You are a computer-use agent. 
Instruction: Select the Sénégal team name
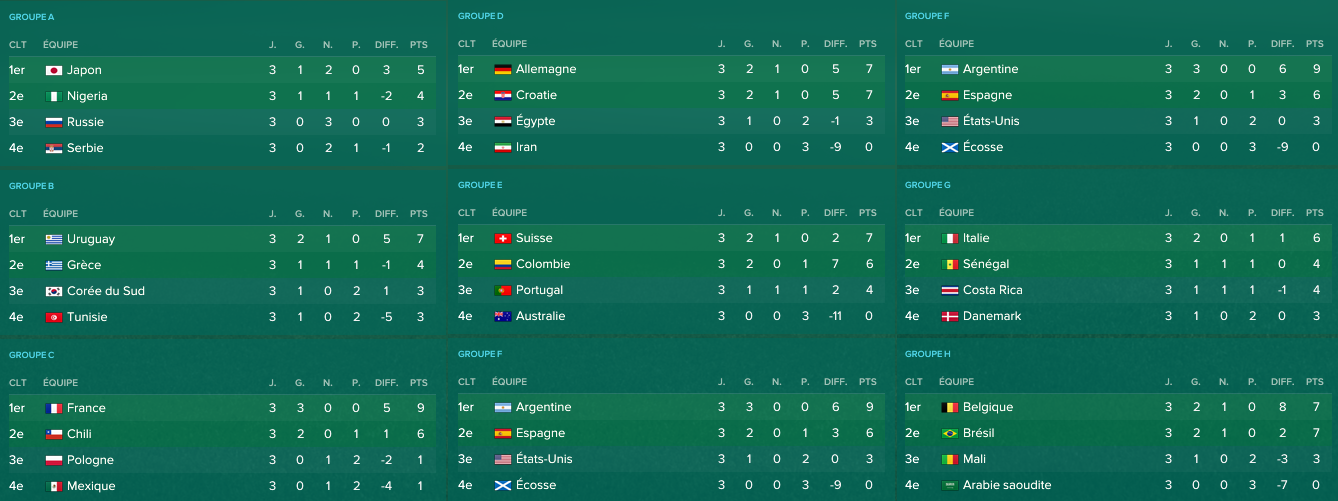tap(986, 264)
